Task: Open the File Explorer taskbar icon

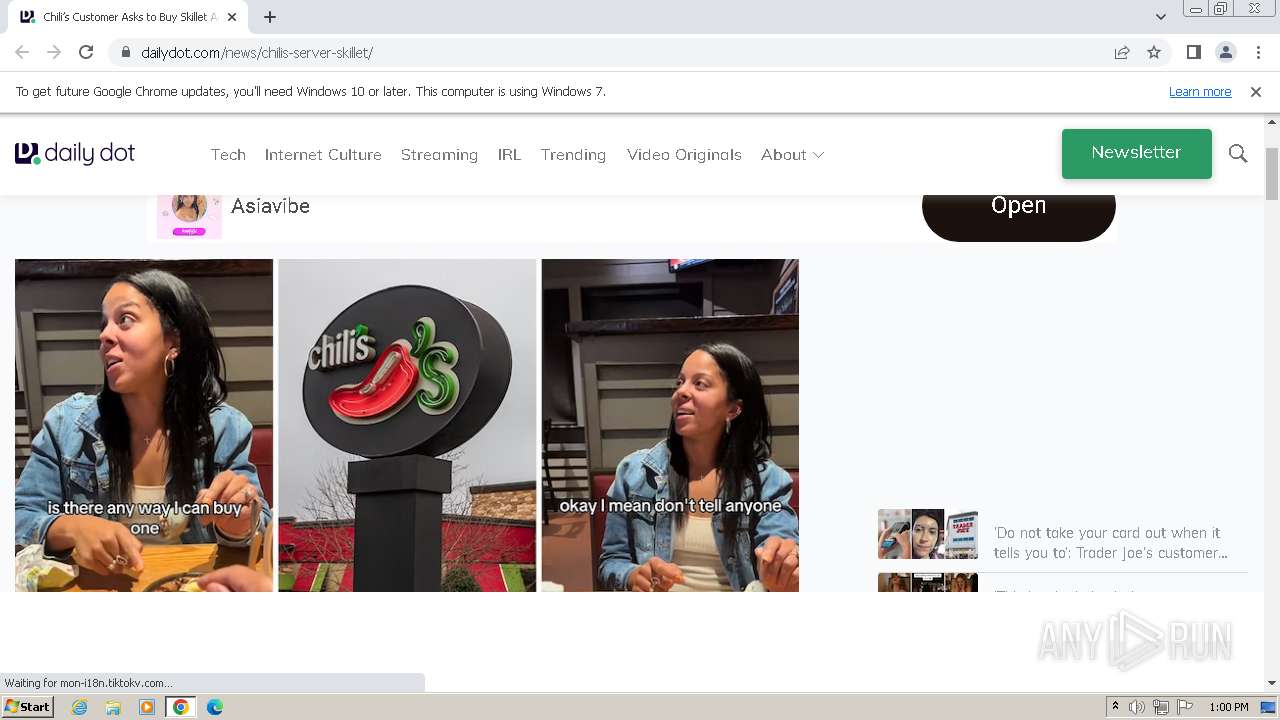Action: coord(113,707)
